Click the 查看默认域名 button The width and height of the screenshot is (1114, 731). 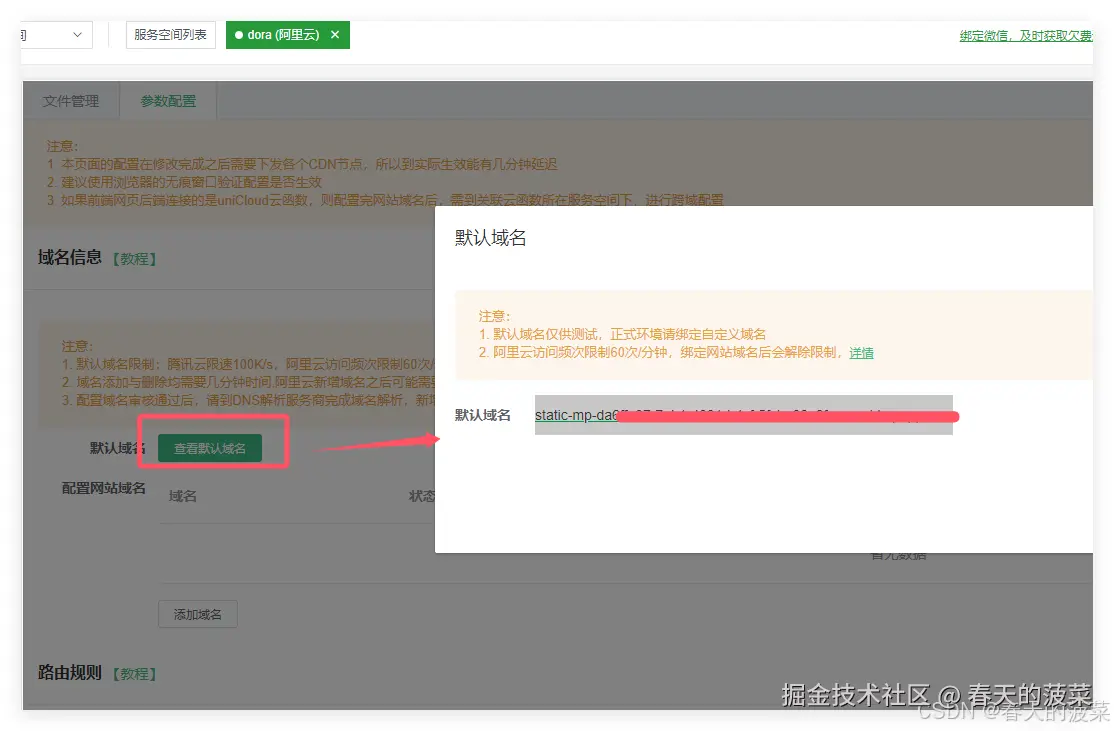point(210,448)
